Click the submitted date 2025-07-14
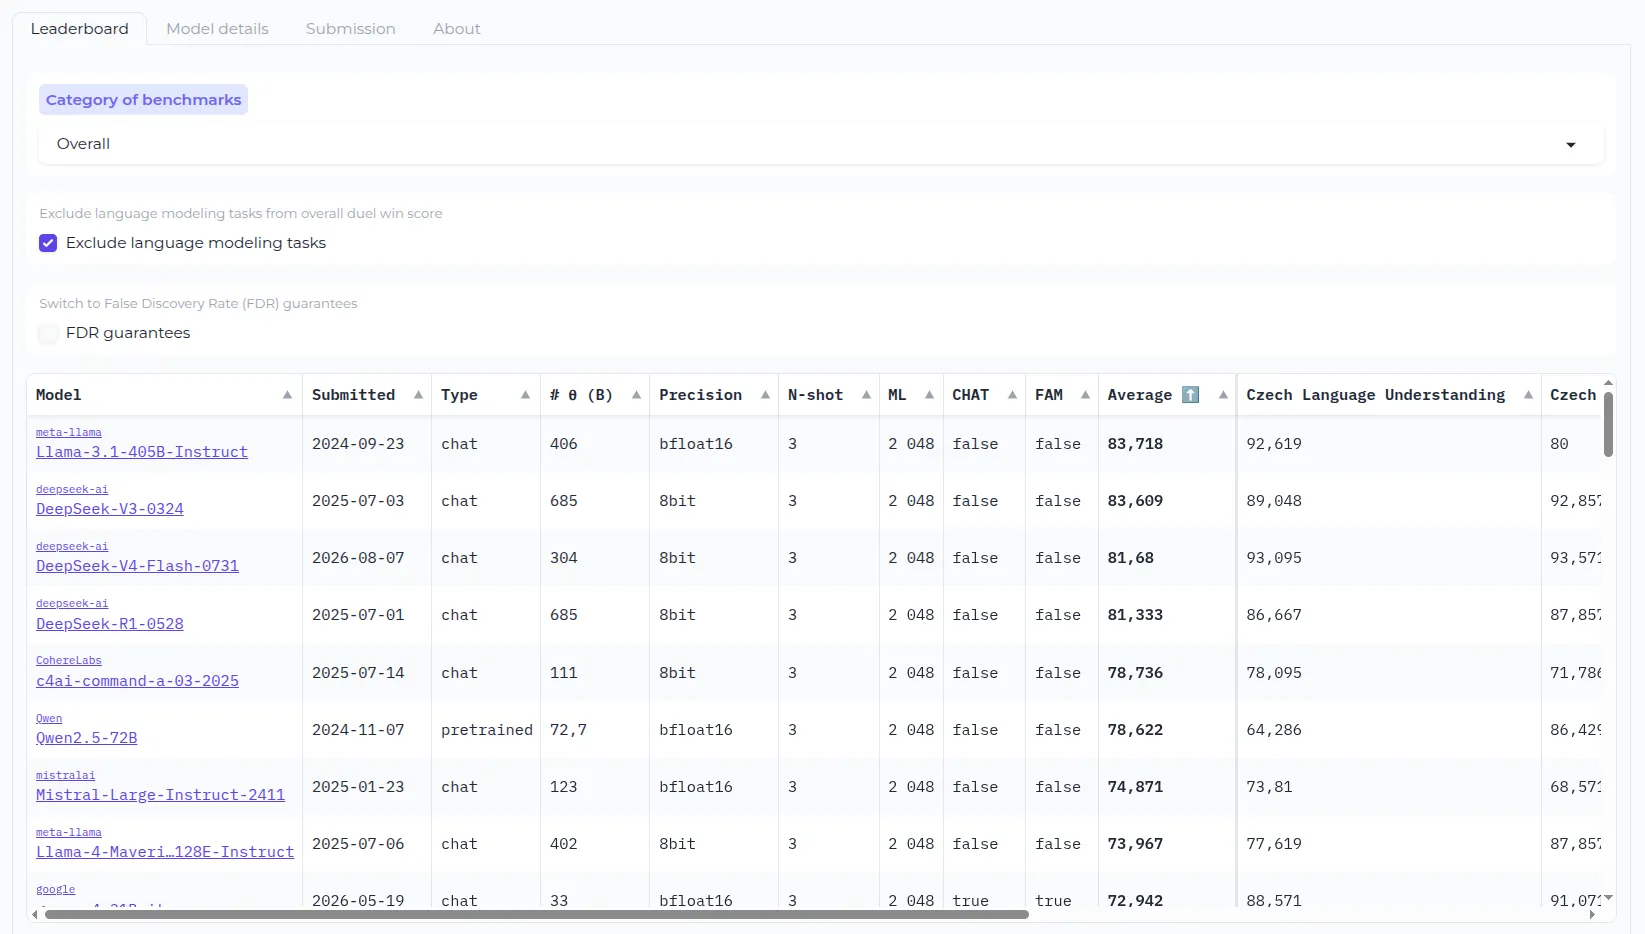Image resolution: width=1645 pixels, height=934 pixels. click(x=358, y=673)
